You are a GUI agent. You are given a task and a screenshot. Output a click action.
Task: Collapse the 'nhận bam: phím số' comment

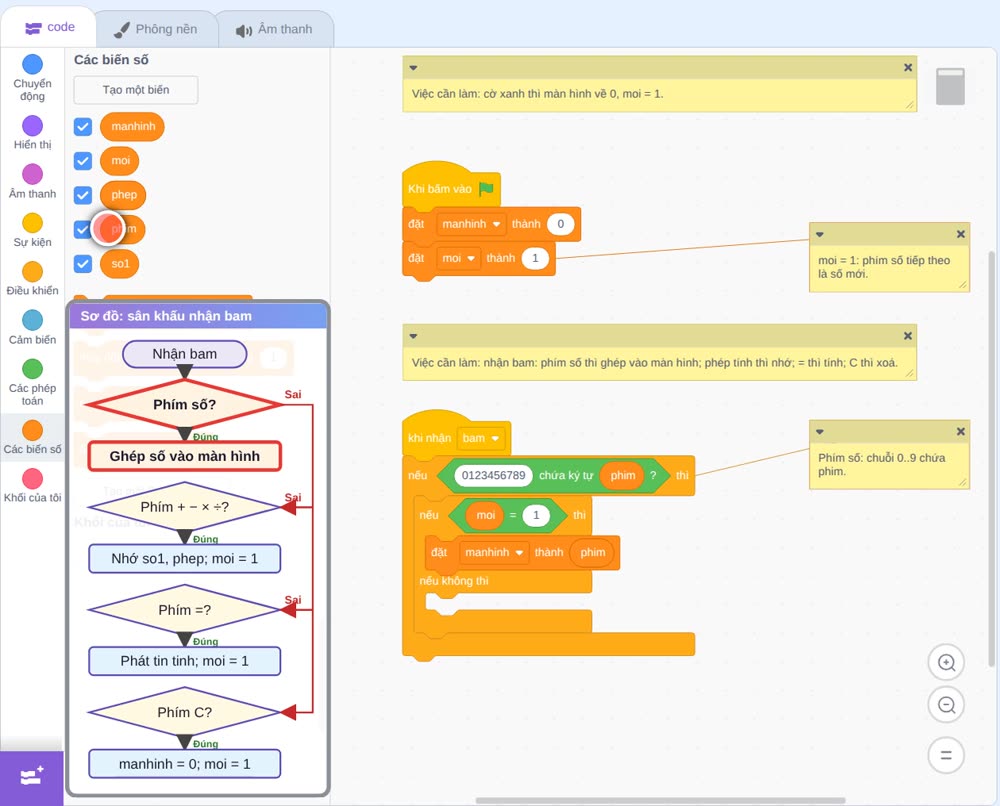413,336
